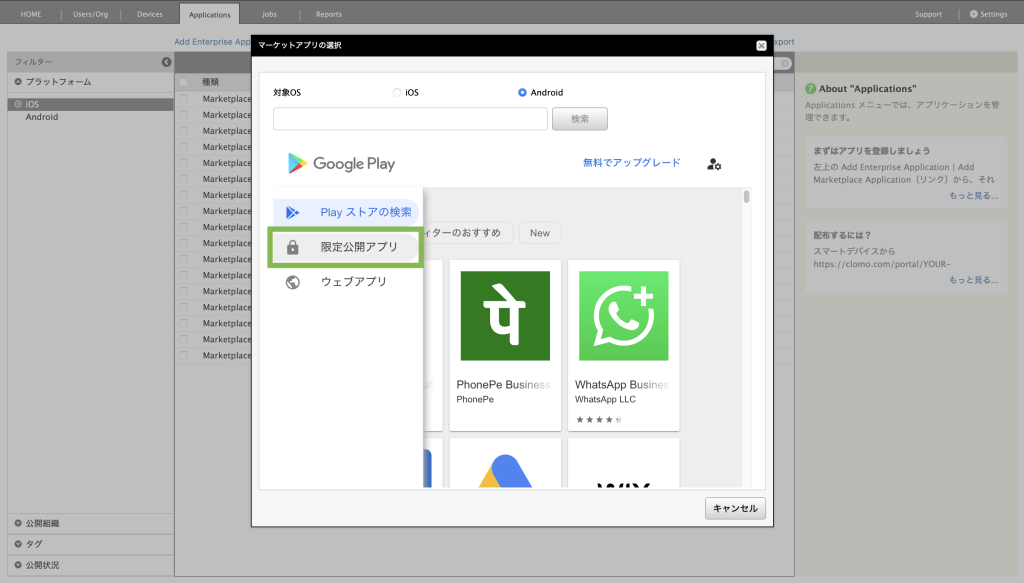Click the lock icon for private apps
The width and height of the screenshot is (1024, 583).
click(x=293, y=247)
